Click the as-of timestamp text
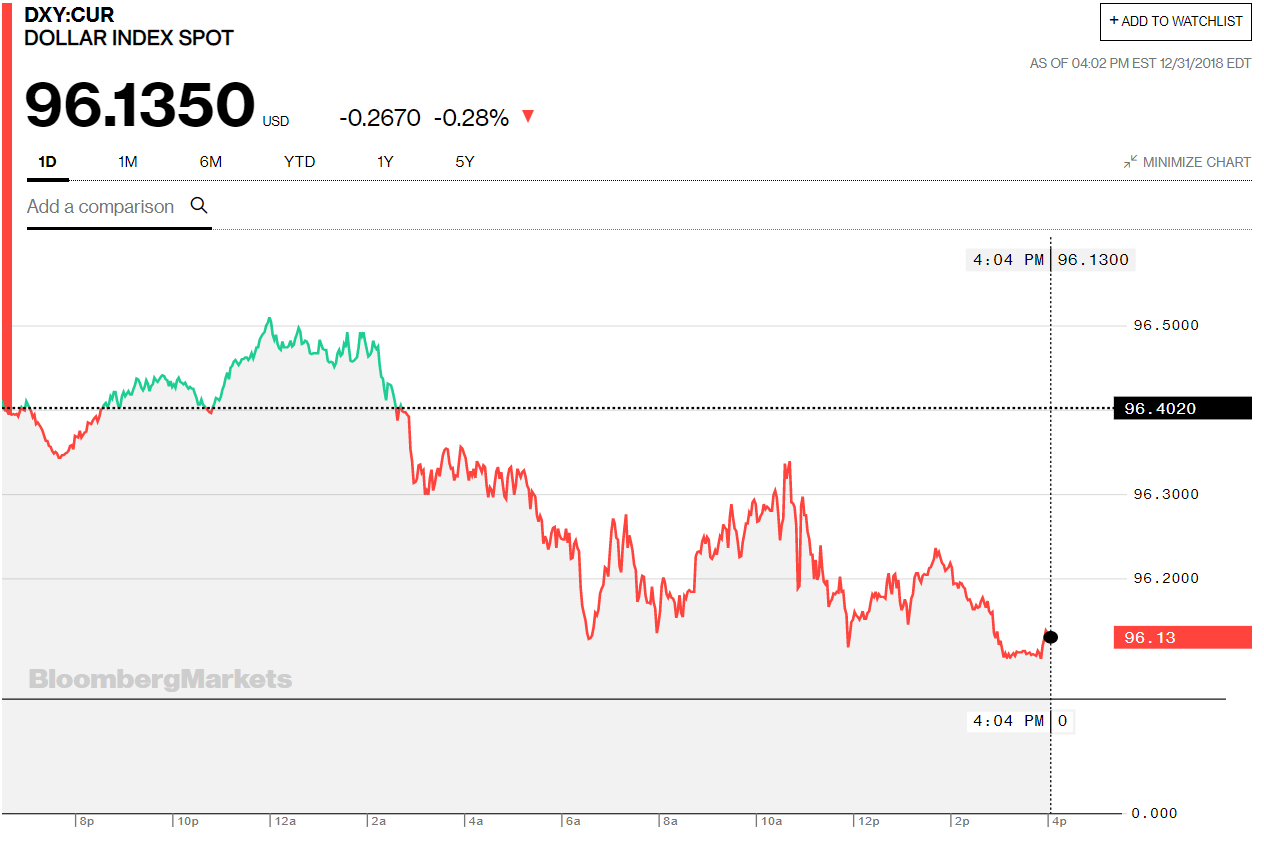The height and width of the screenshot is (845, 1264). [x=1140, y=63]
